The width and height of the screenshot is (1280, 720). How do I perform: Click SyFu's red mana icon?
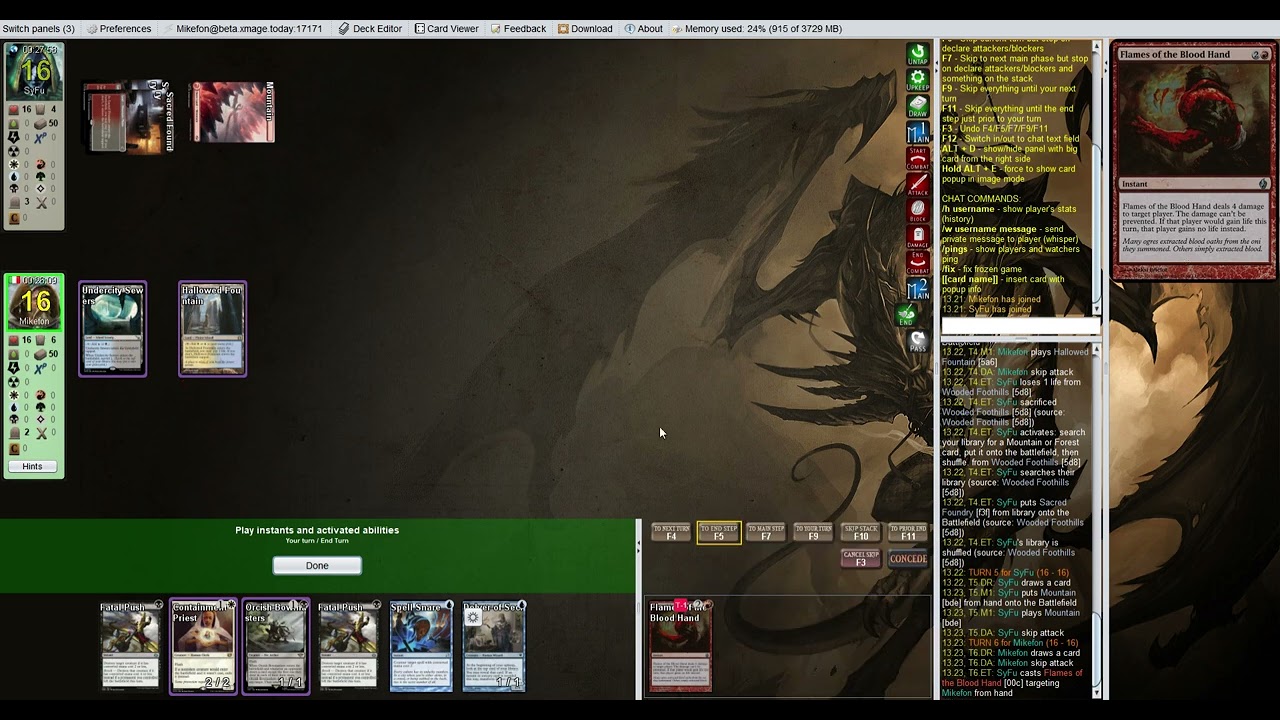(x=41, y=164)
